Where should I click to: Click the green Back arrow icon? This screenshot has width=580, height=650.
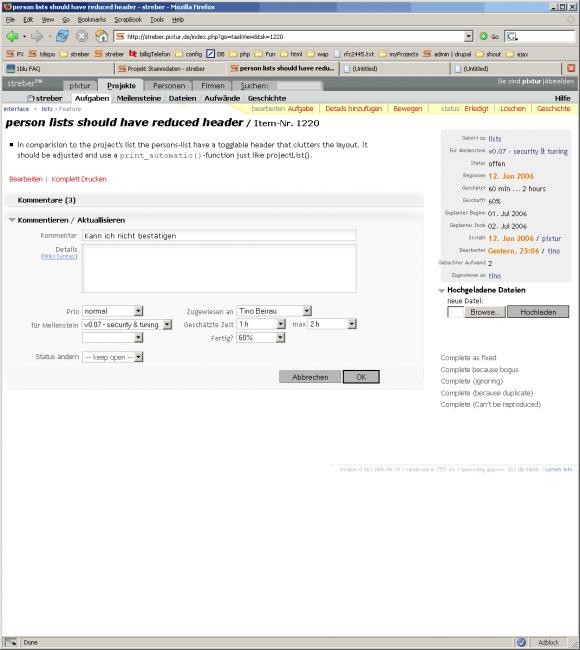coord(12,36)
